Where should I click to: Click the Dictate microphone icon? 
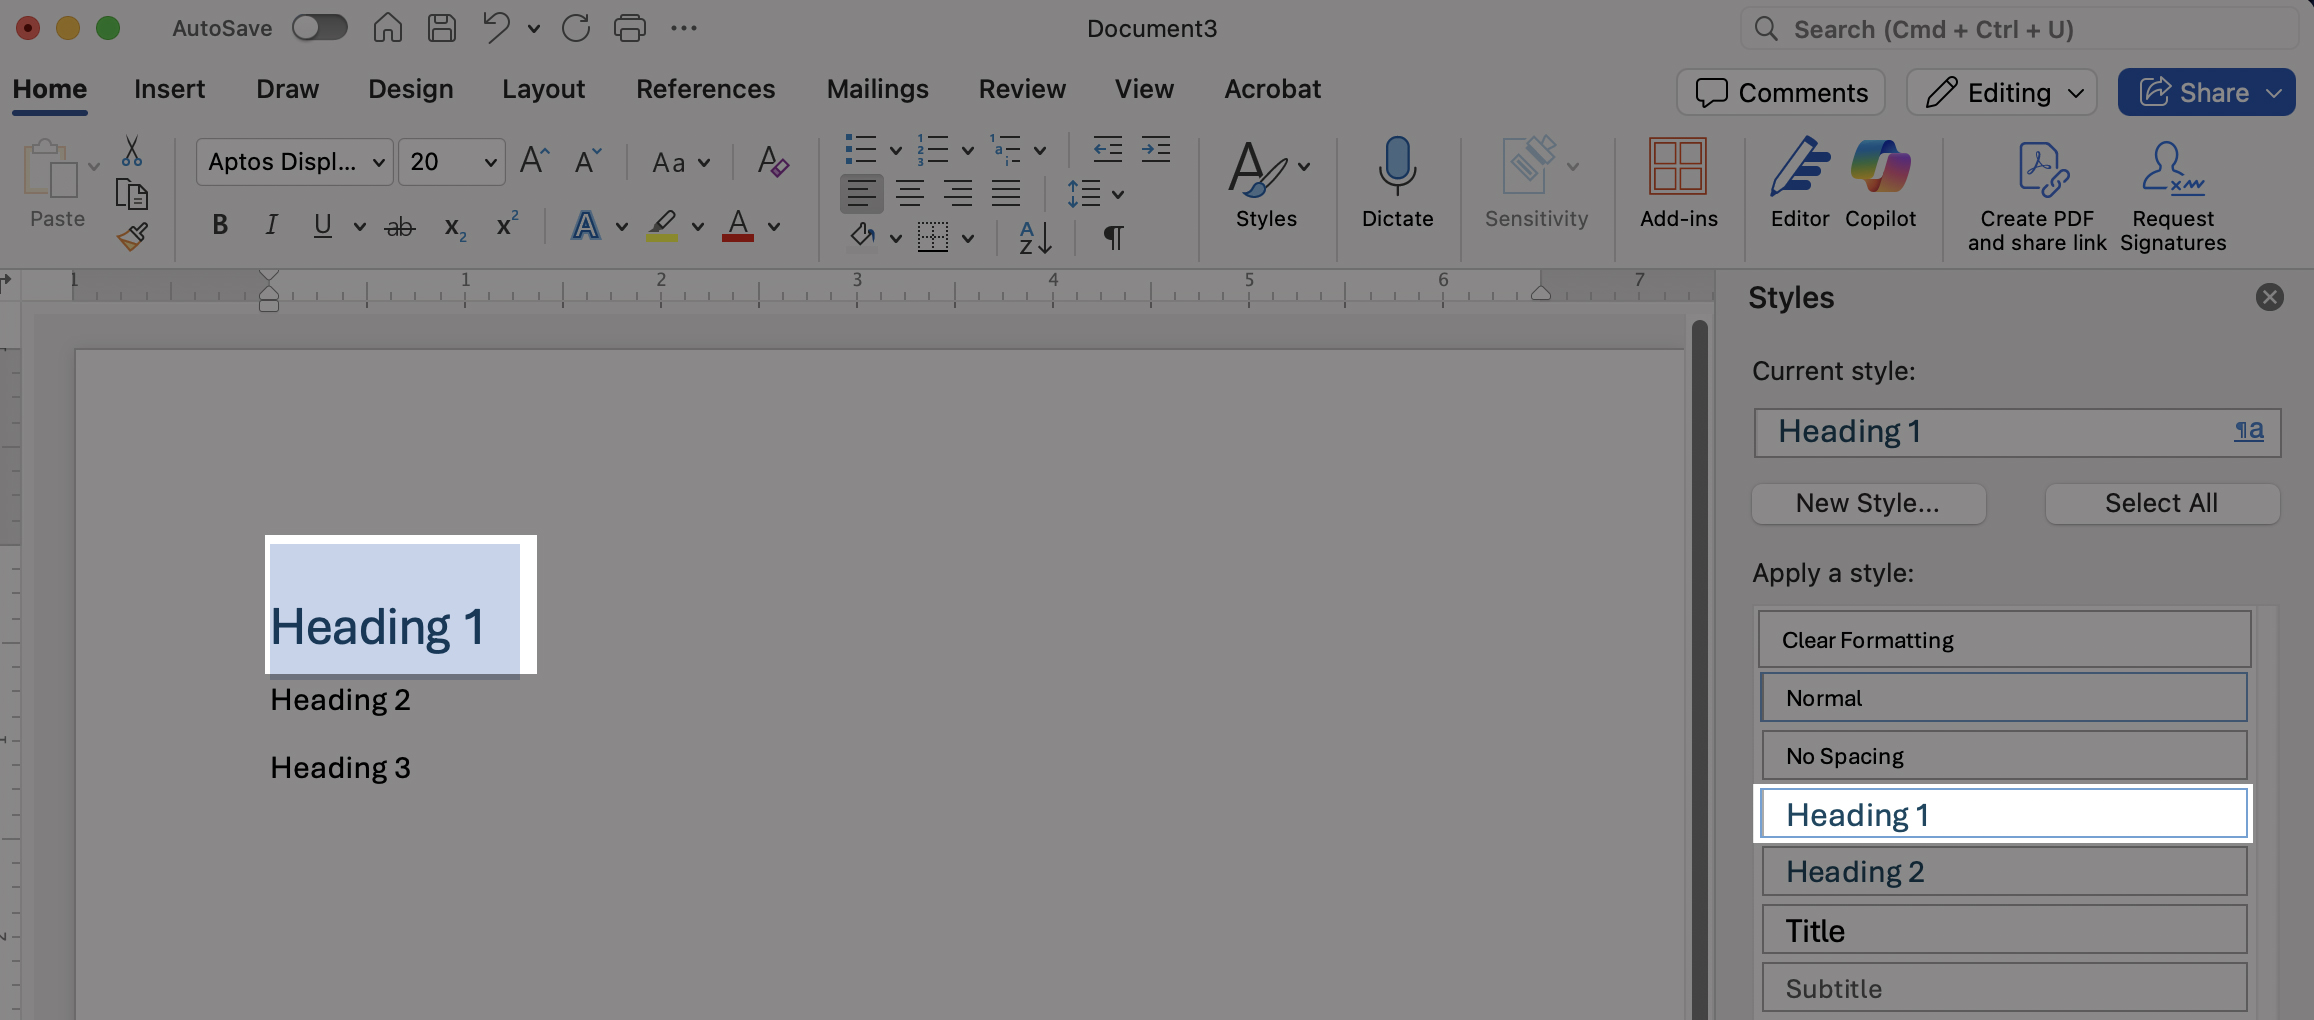point(1397,166)
